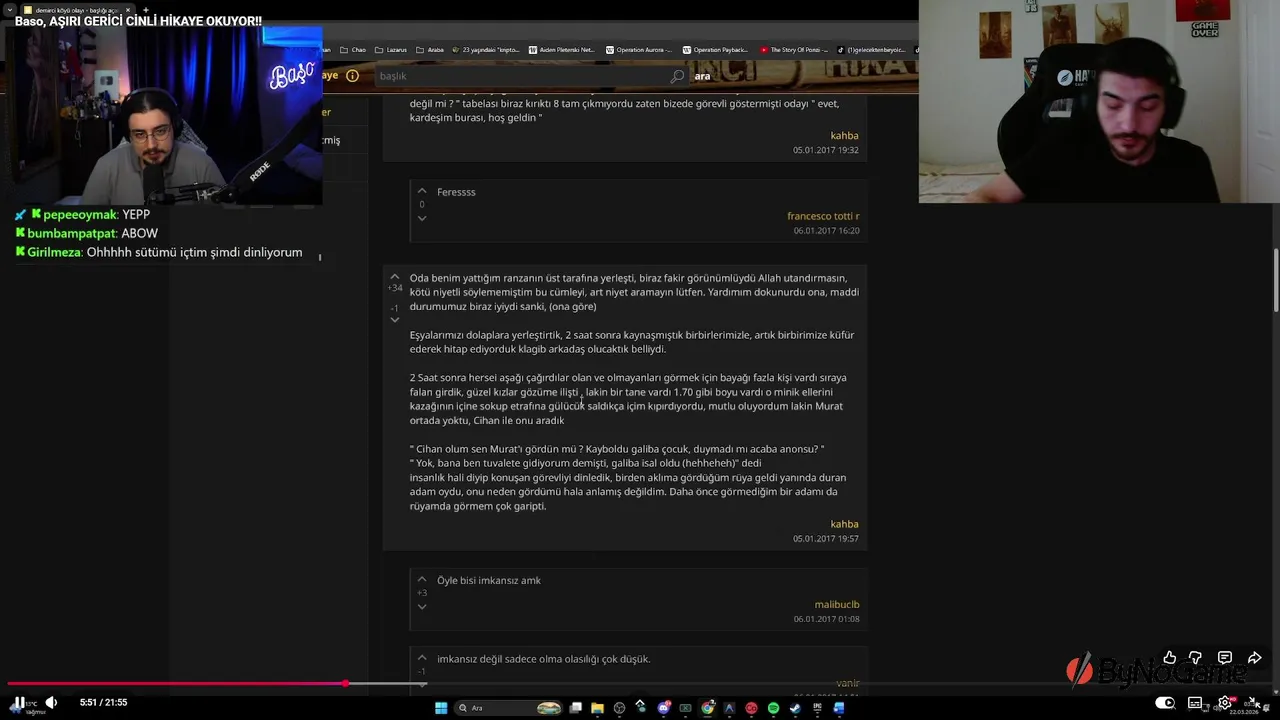Open The Story Of Ponzi bookmark

[x=794, y=50]
